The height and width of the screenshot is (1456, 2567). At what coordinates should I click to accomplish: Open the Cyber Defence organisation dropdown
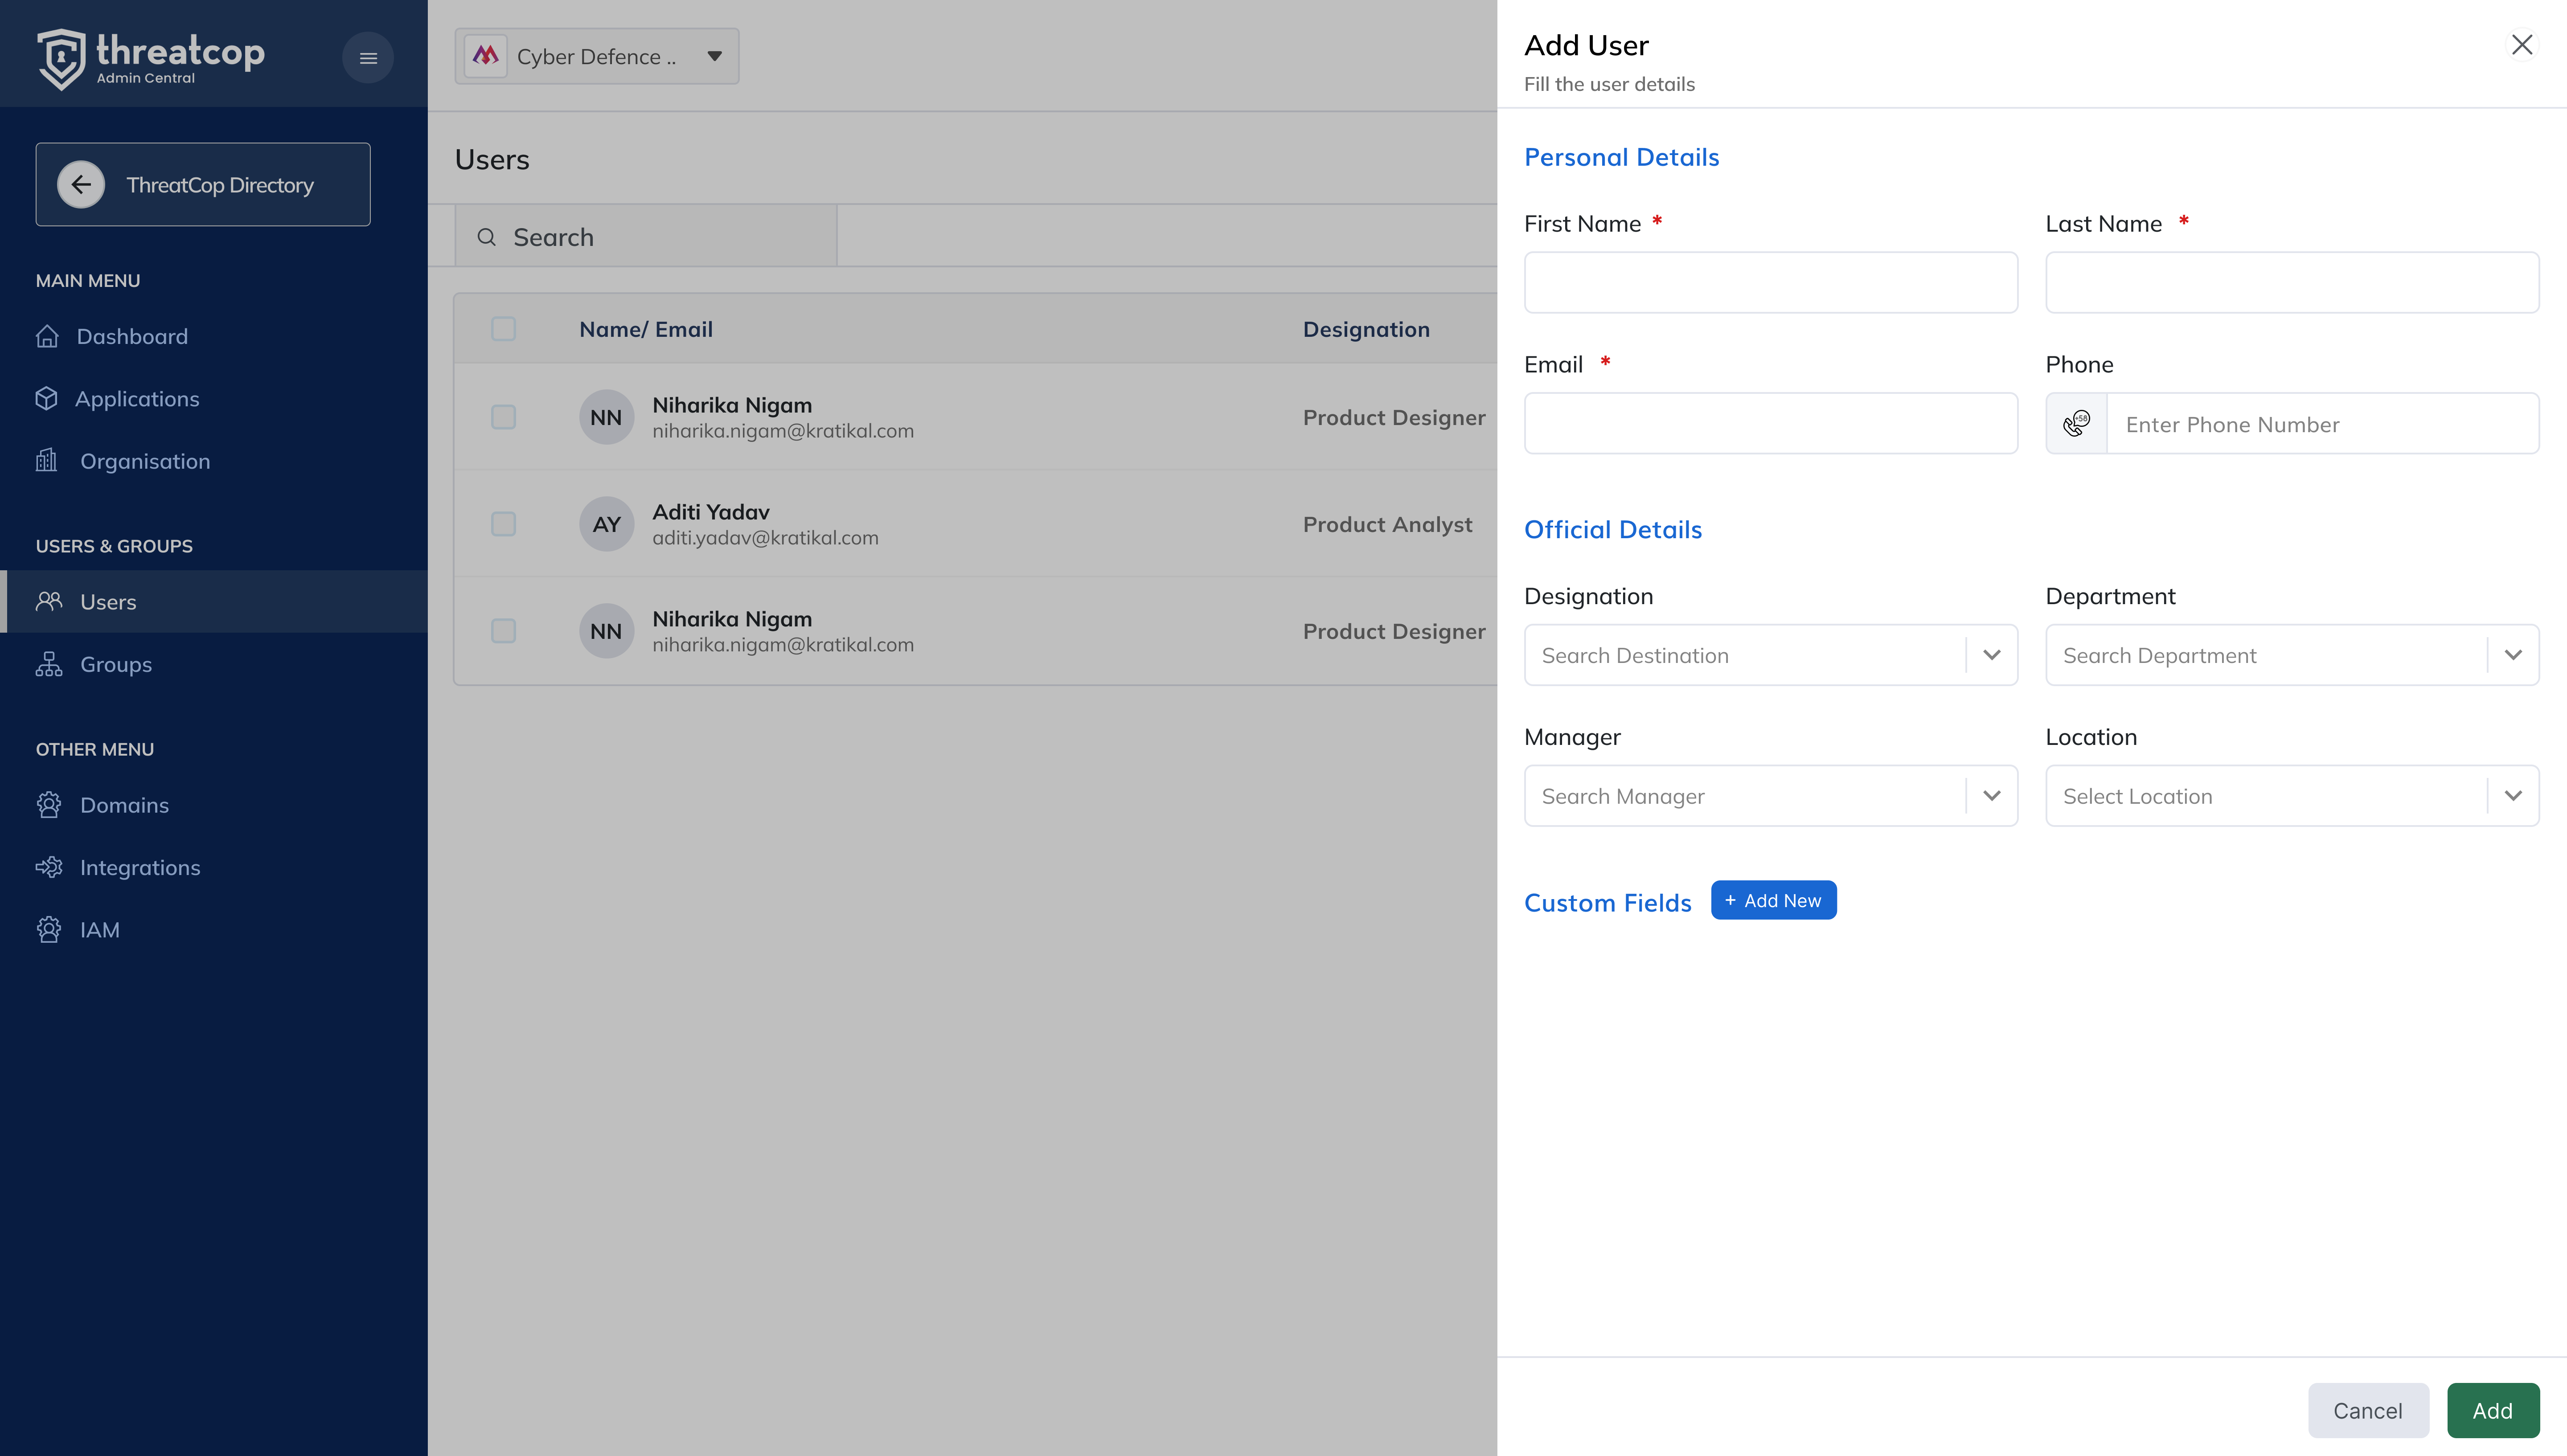pyautogui.click(x=597, y=56)
